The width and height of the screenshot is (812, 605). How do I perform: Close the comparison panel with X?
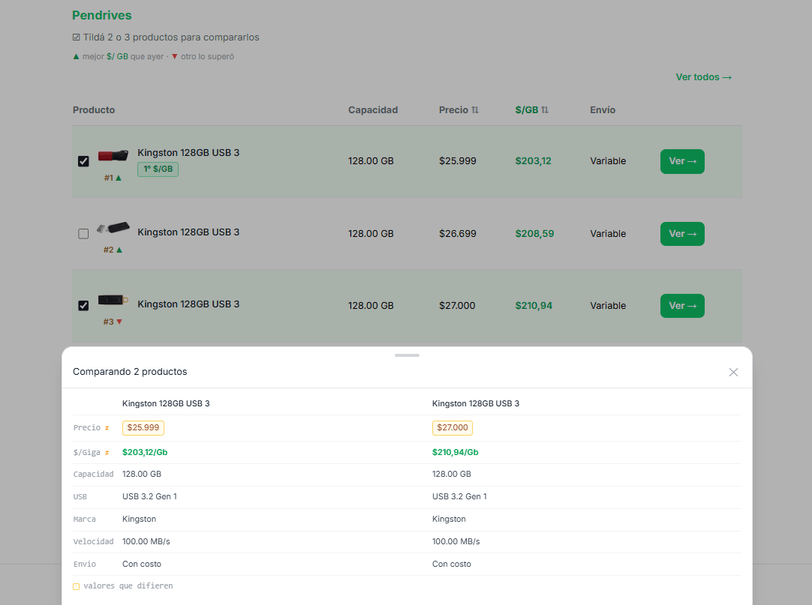(733, 372)
